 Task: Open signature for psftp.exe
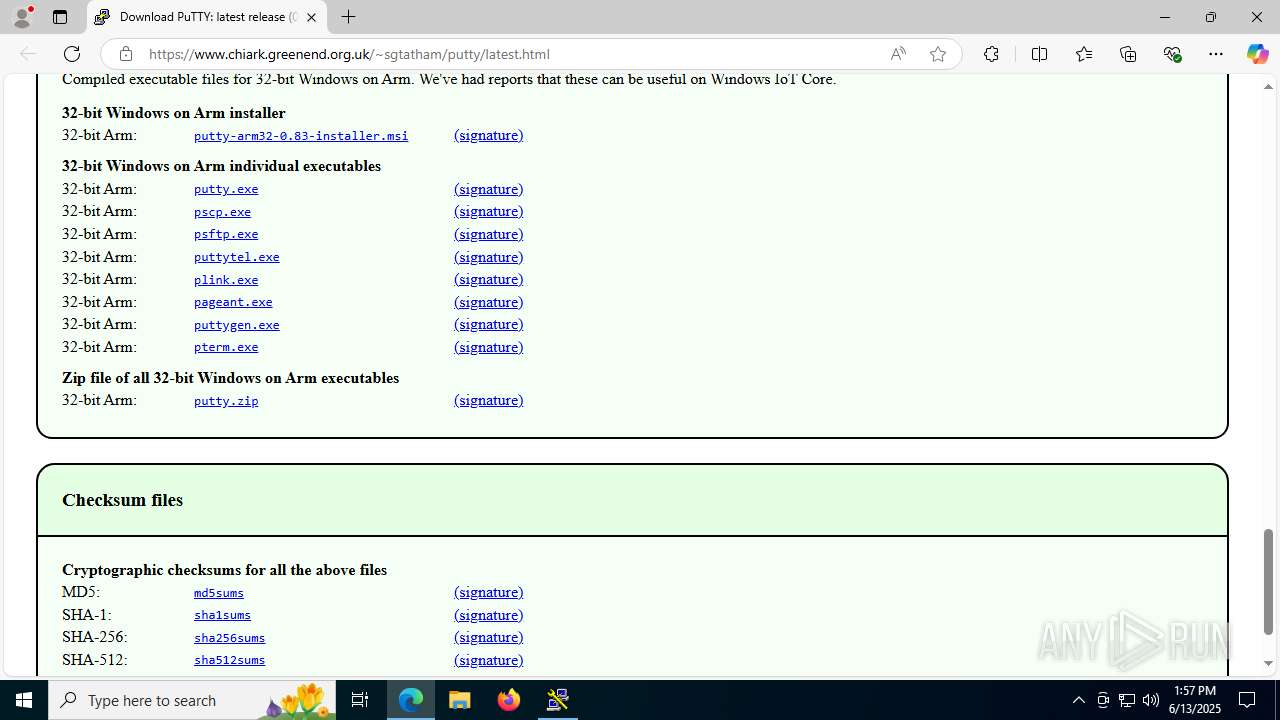[488, 234]
